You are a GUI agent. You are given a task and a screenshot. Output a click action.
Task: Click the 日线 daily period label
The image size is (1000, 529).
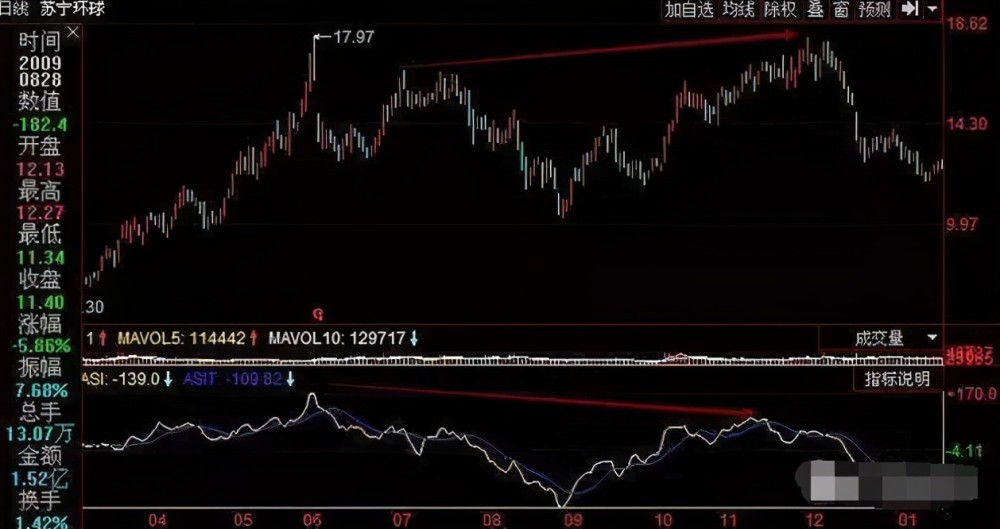pos(15,8)
